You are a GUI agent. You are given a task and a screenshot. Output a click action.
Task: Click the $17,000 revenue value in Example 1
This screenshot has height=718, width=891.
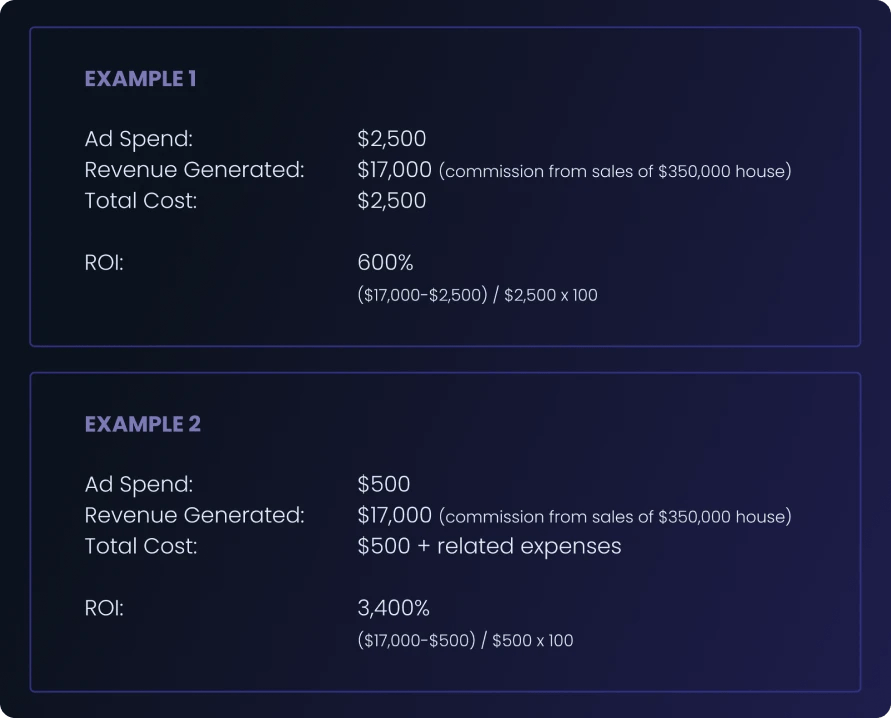(394, 170)
